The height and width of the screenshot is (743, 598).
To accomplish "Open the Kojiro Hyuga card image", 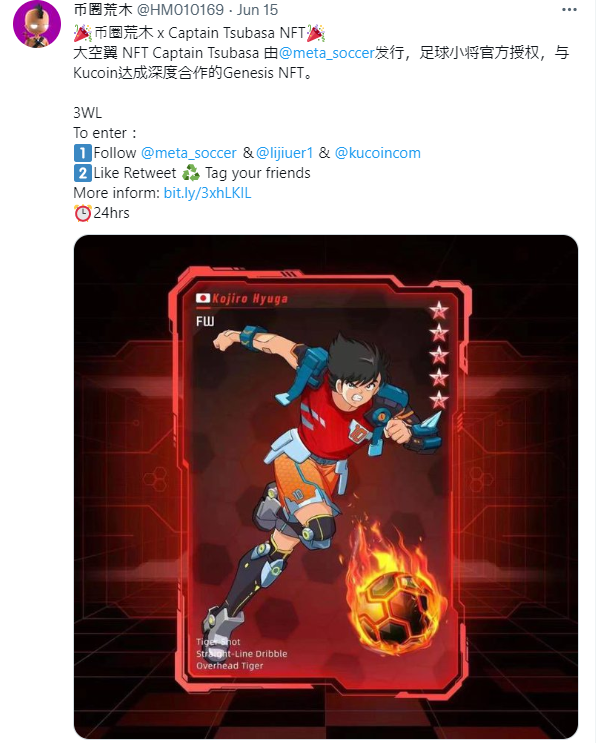I will point(326,487).
